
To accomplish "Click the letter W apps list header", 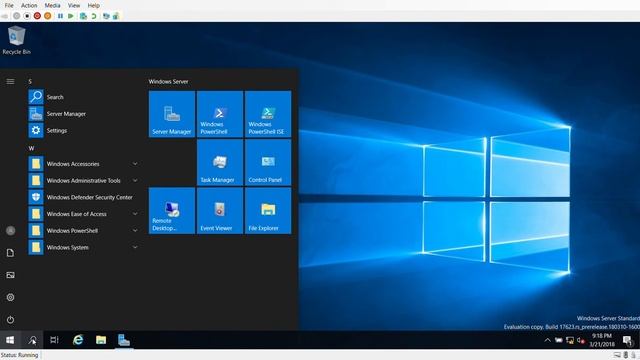I will coord(31,148).
